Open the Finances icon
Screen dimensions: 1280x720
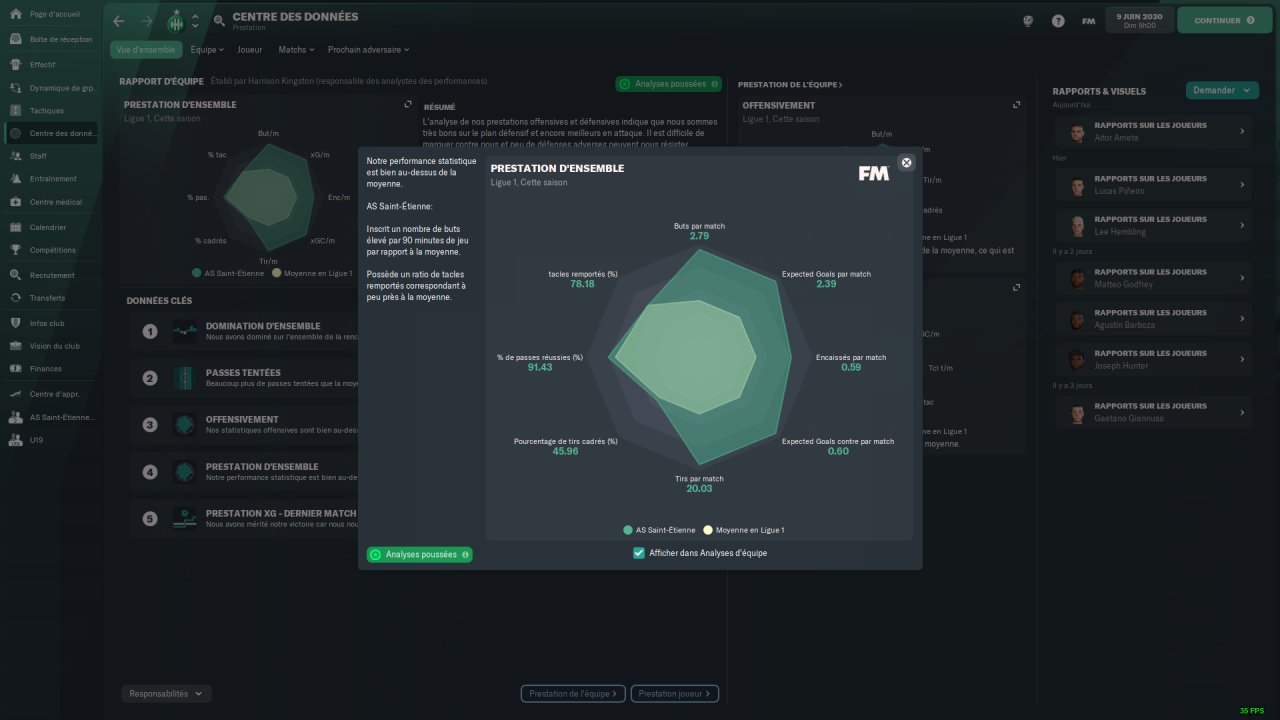[16, 369]
